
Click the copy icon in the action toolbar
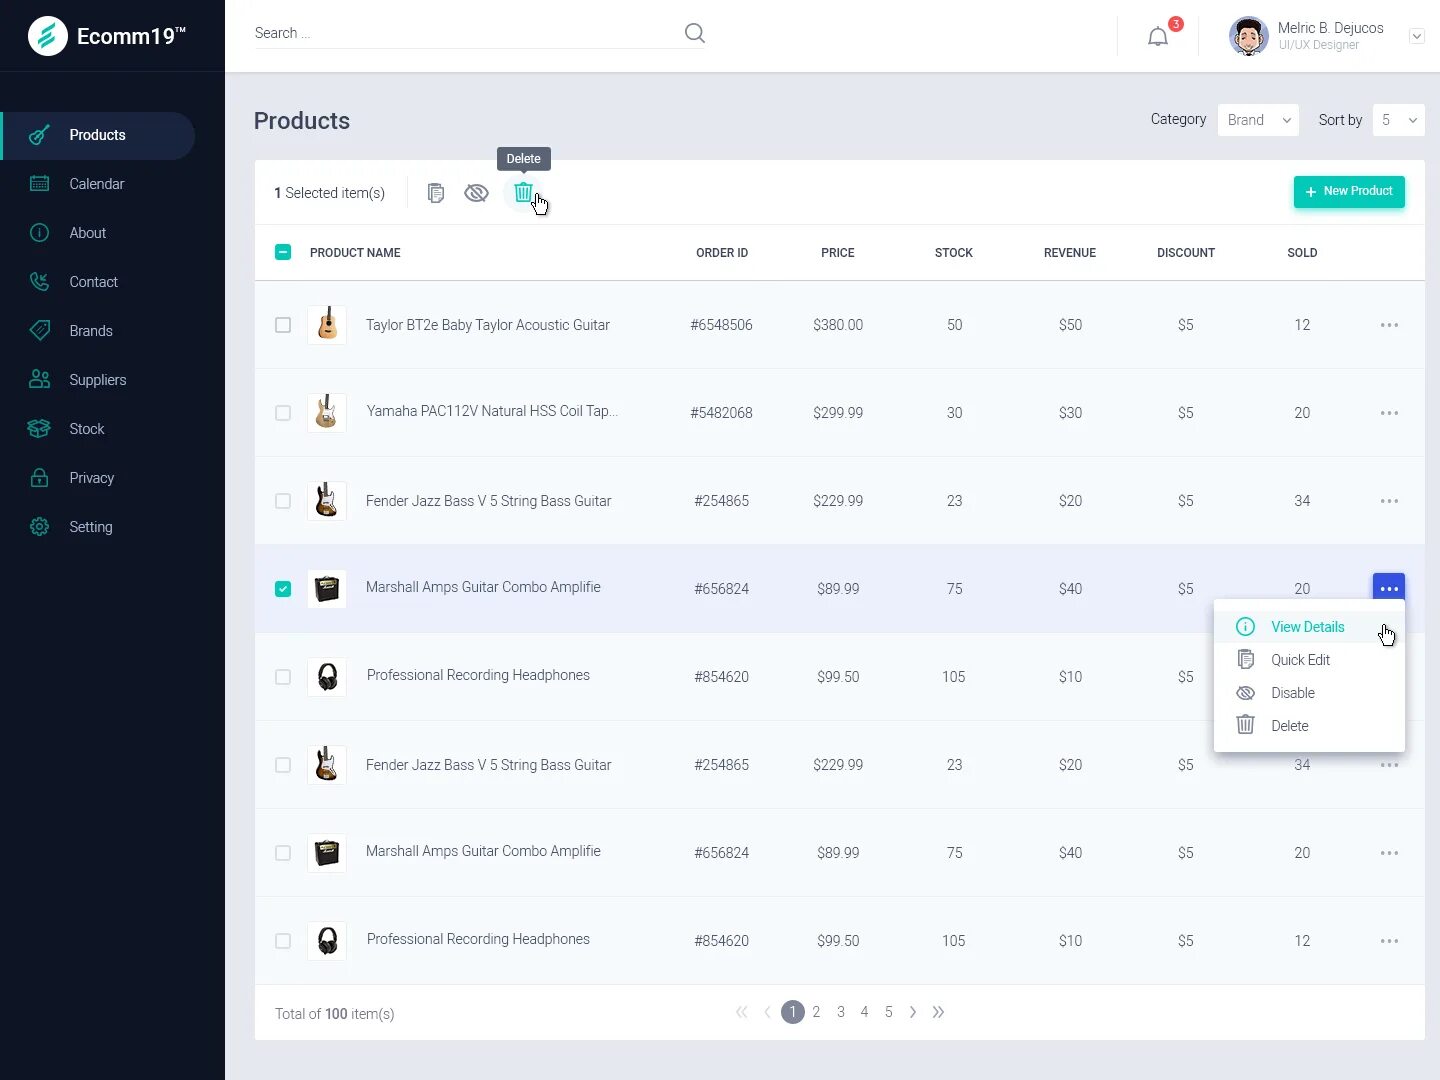tap(436, 192)
